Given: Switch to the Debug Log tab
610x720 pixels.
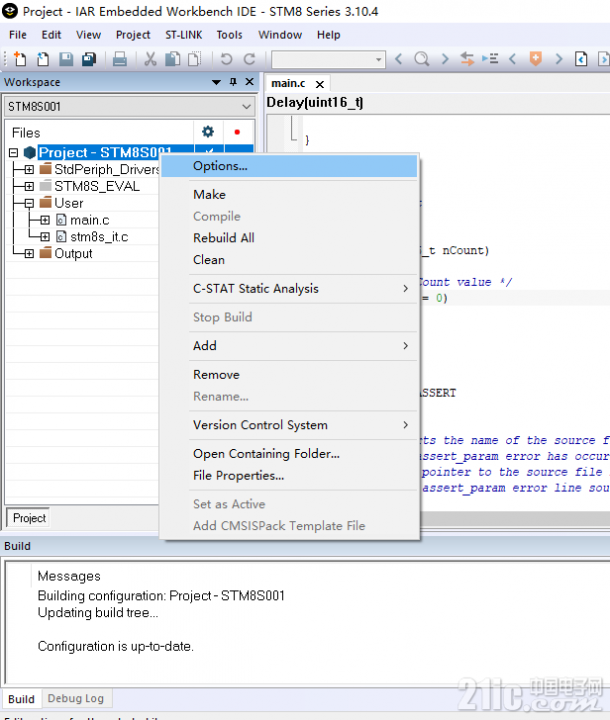Looking at the screenshot, I should tap(76, 698).
